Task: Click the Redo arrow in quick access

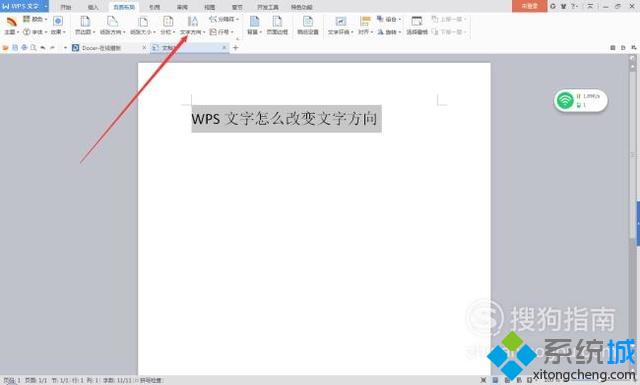Action: (x=52, y=48)
